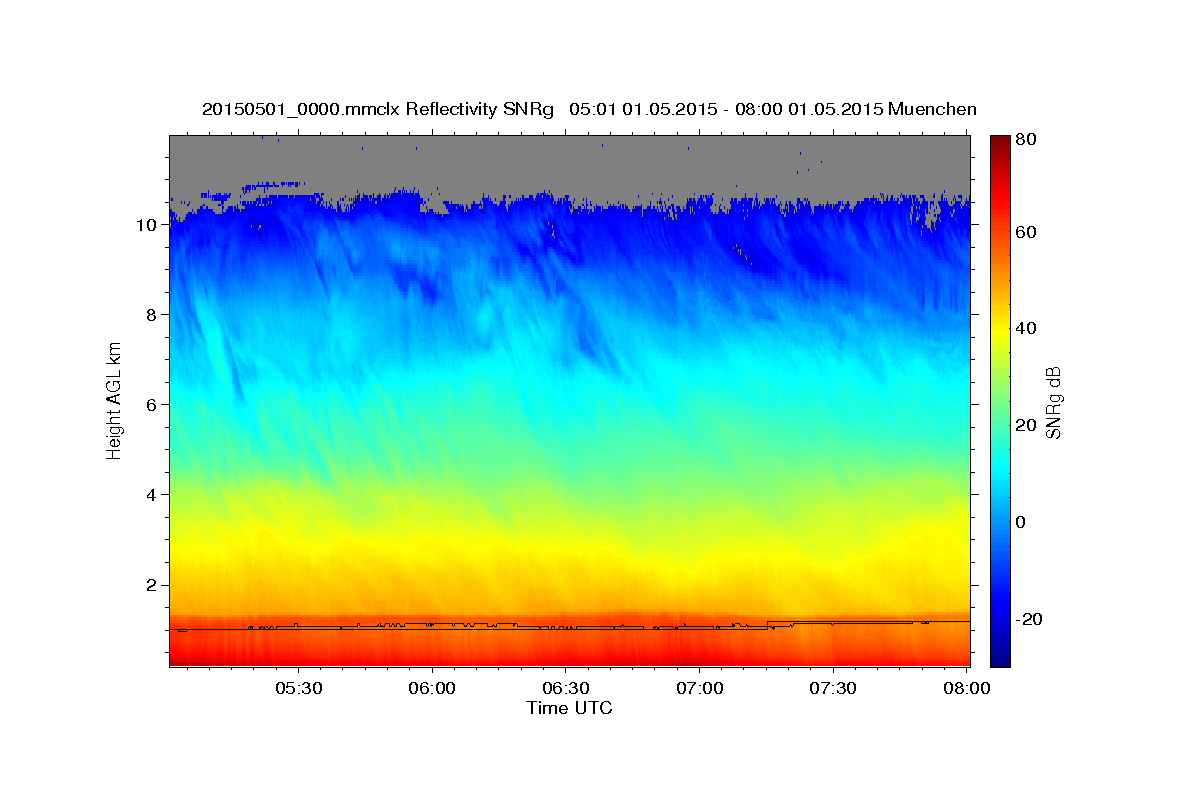Click the colorbar value '0'

[1020, 522]
